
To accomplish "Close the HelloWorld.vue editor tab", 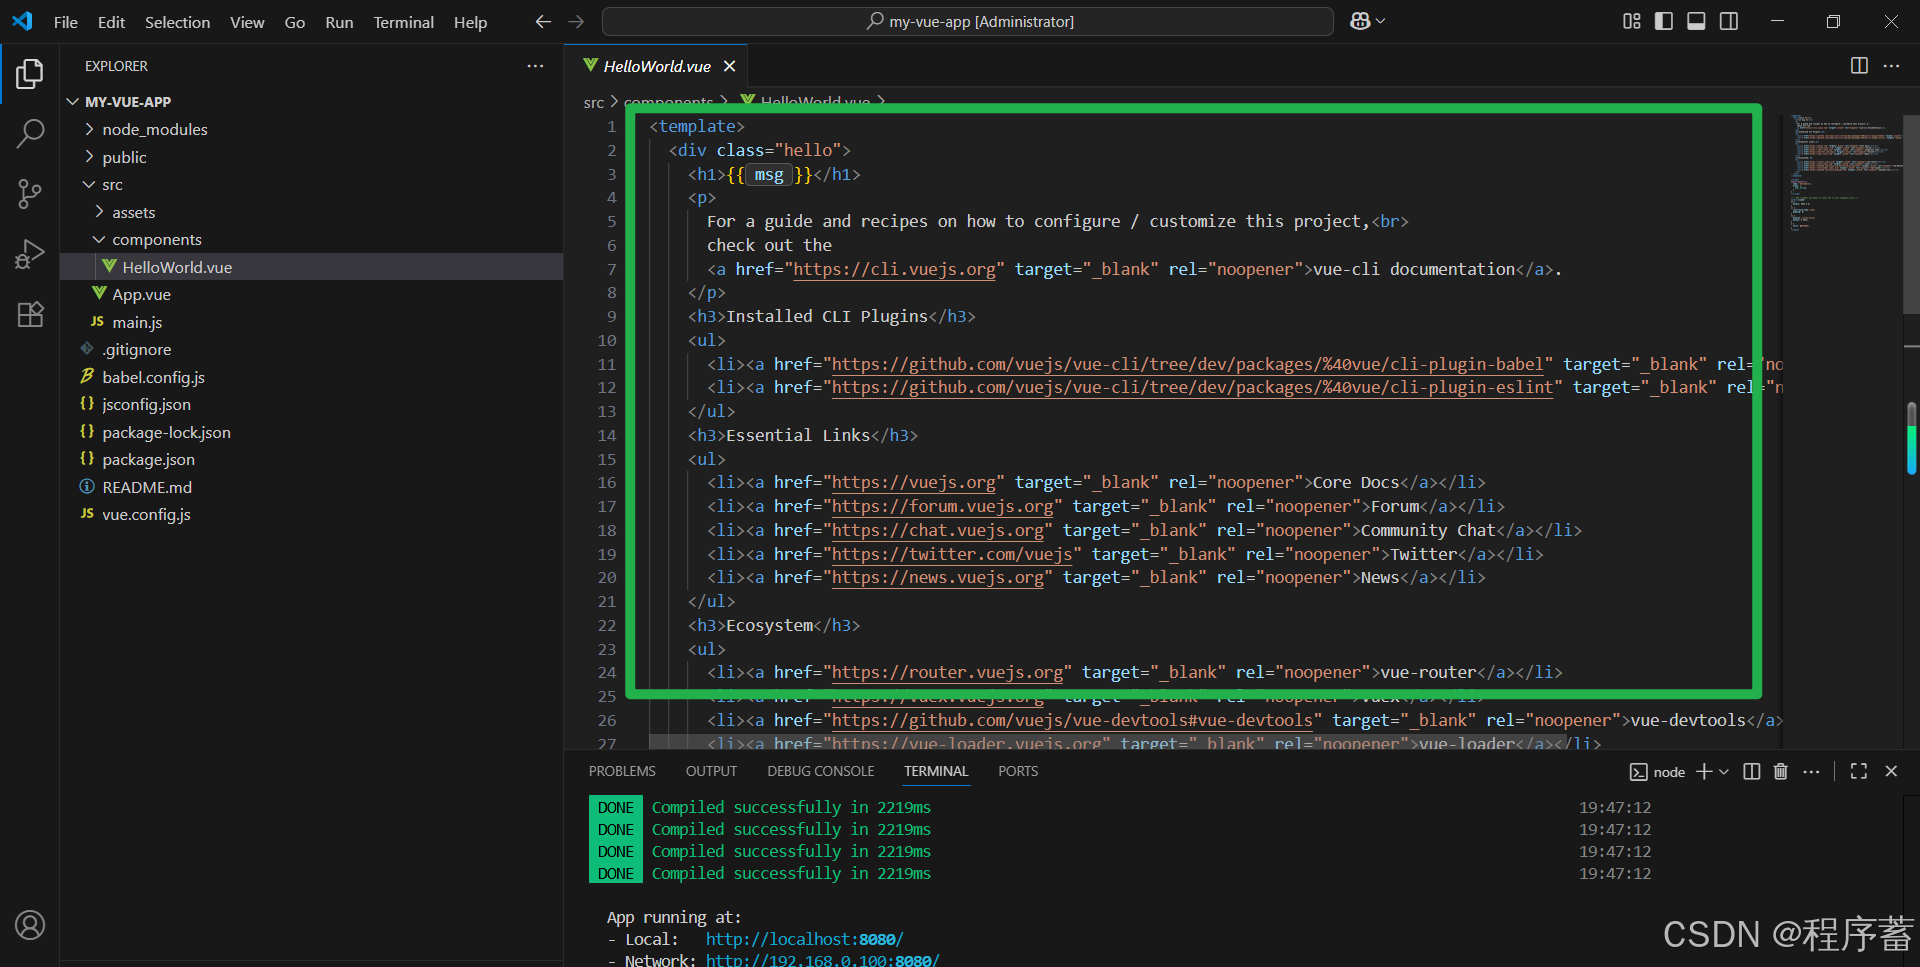I will pos(730,66).
